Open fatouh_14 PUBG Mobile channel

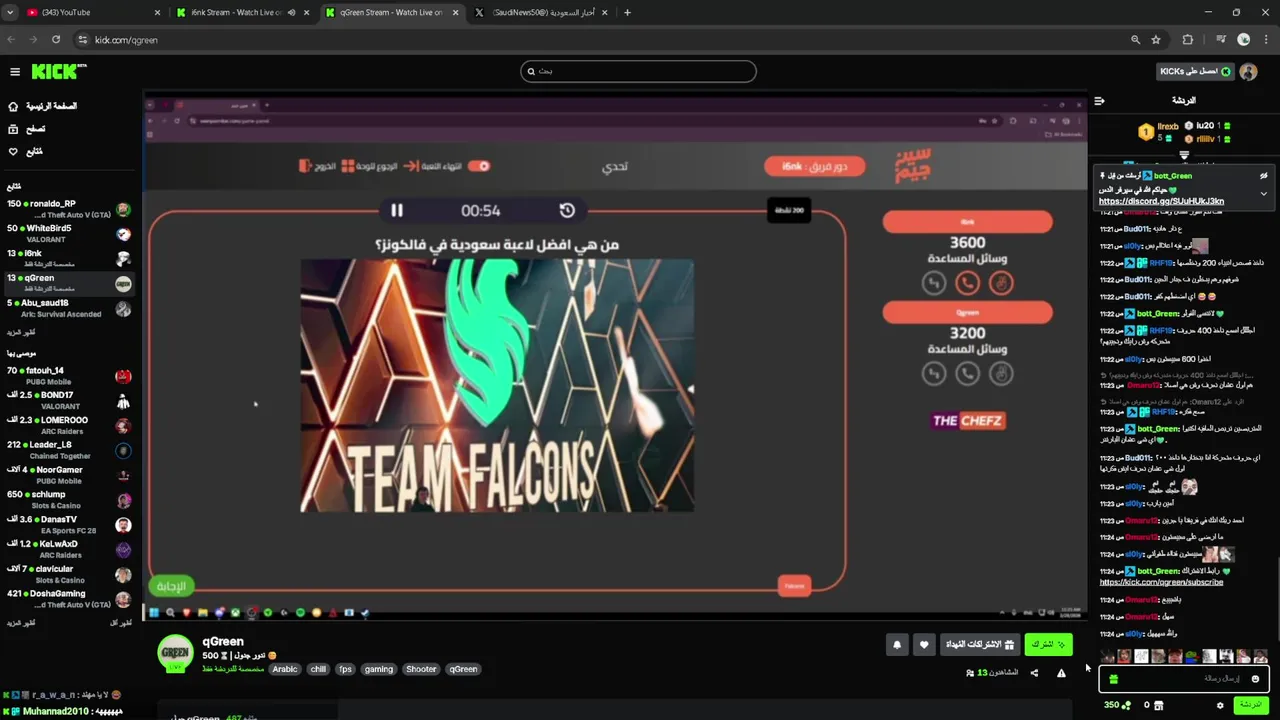(x=68, y=376)
